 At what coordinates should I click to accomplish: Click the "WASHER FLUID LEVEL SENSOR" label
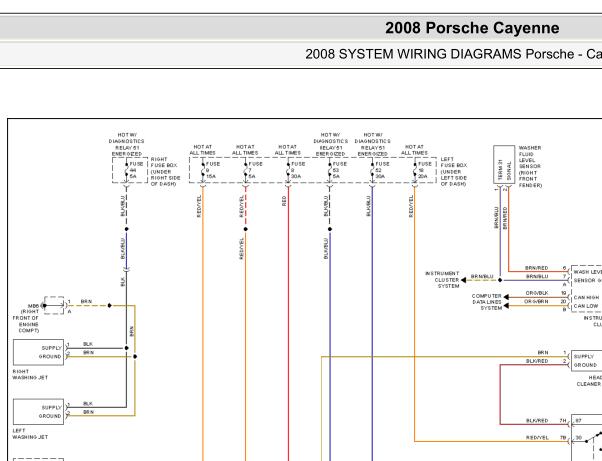point(530,167)
